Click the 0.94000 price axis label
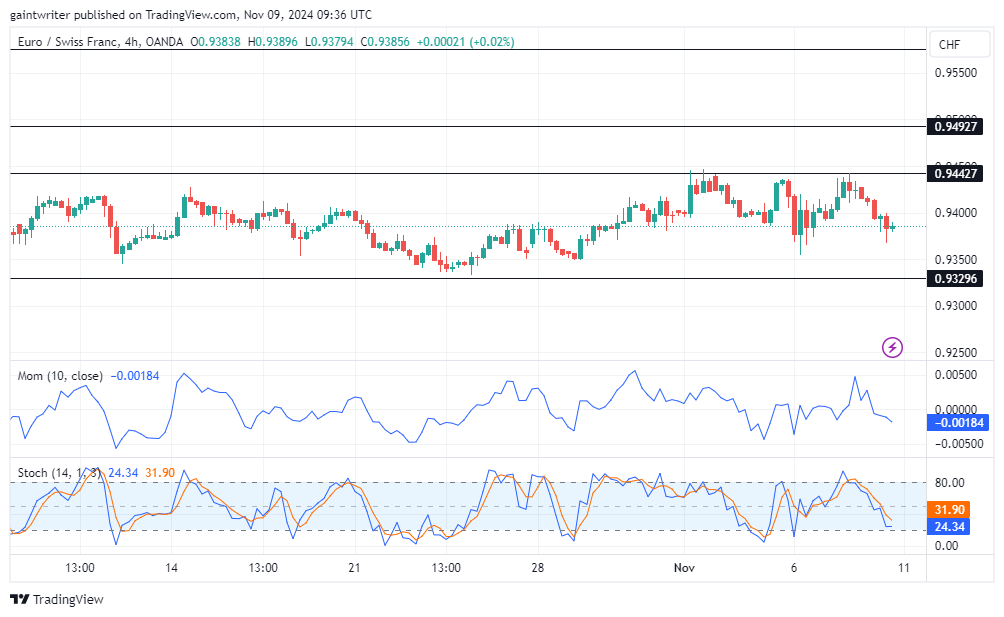The height and width of the screenshot is (617, 1004). 956,212
